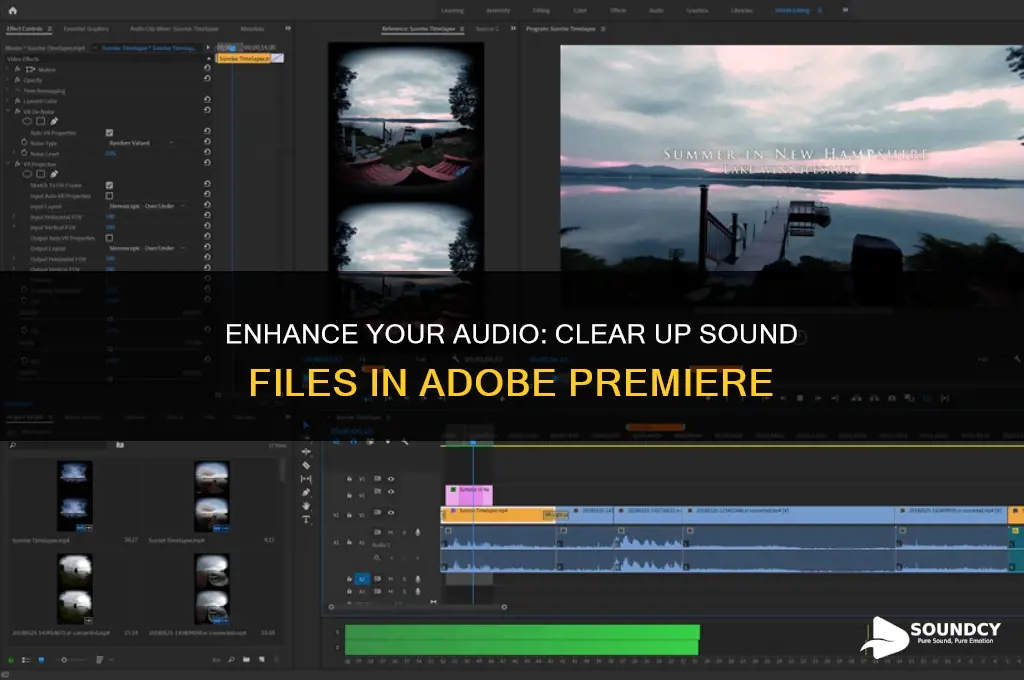Toggle voice-over record on A1 track
This screenshot has width=1024, height=680.
418,532
